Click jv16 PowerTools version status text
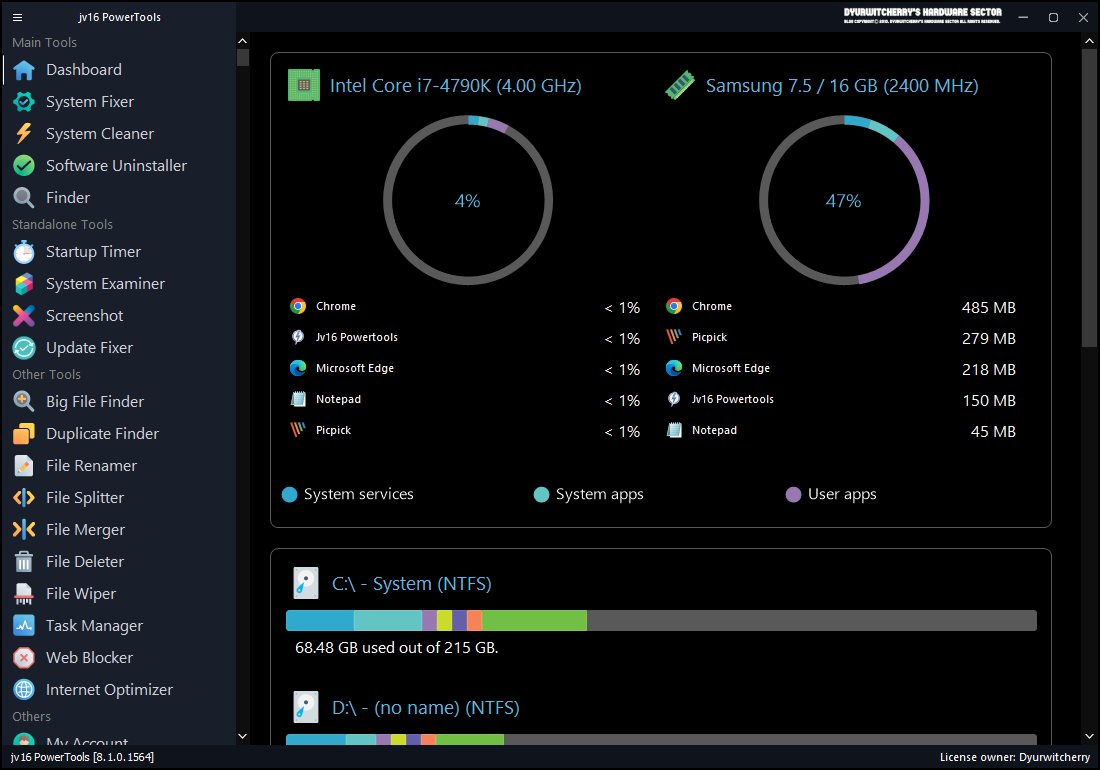Image resolution: width=1100 pixels, height=770 pixels. click(82, 757)
